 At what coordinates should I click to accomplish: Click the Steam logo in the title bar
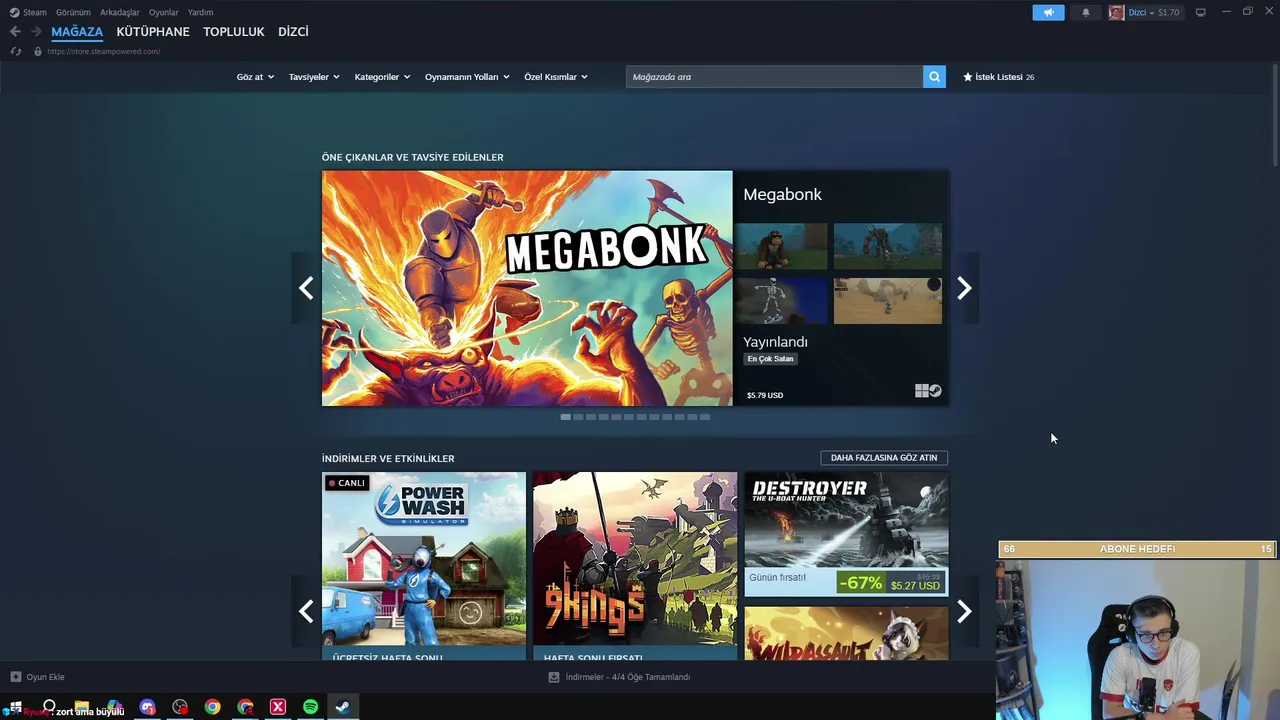pyautogui.click(x=14, y=12)
